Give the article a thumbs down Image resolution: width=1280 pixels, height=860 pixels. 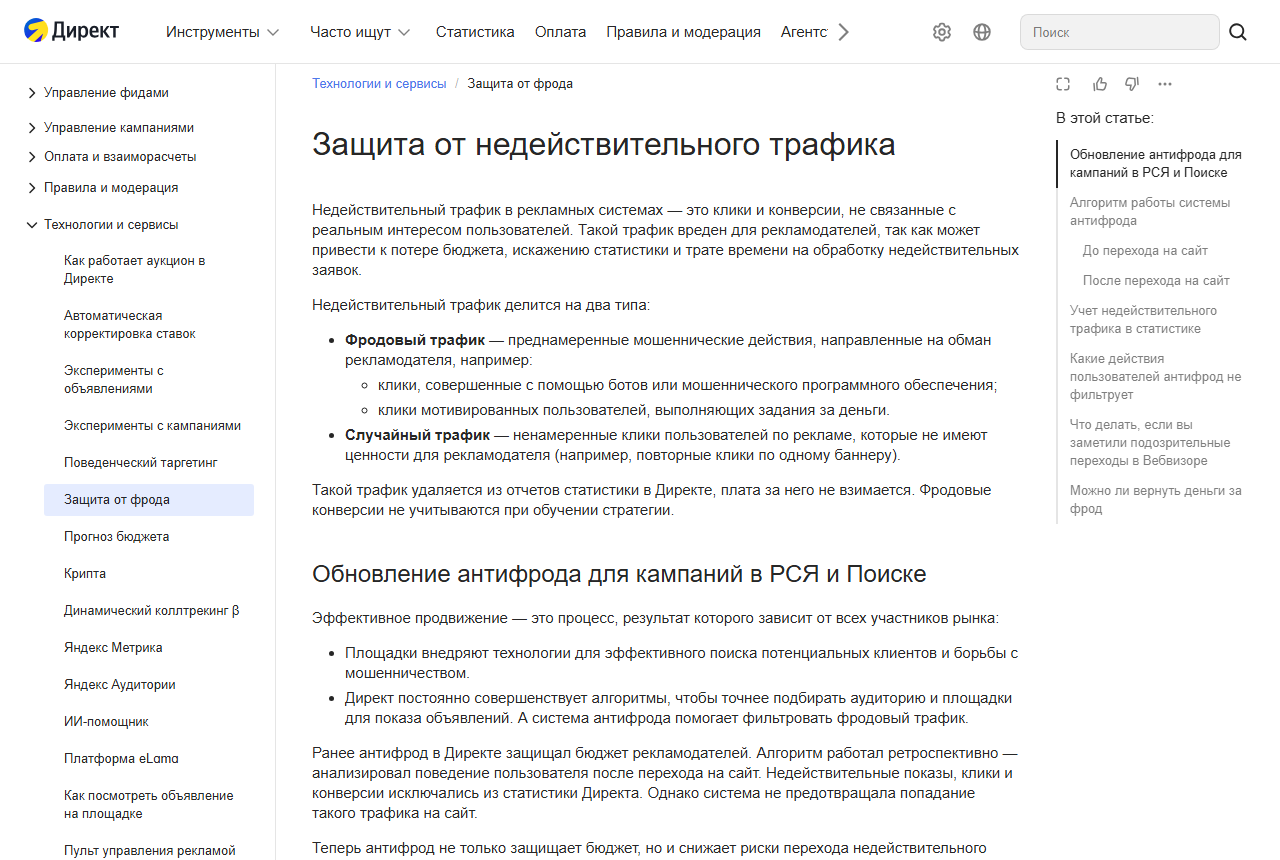click(1132, 84)
